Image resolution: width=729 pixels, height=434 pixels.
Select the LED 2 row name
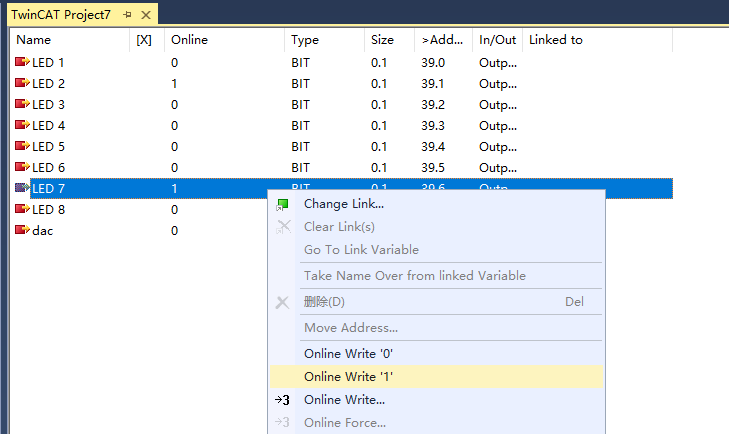pos(48,83)
